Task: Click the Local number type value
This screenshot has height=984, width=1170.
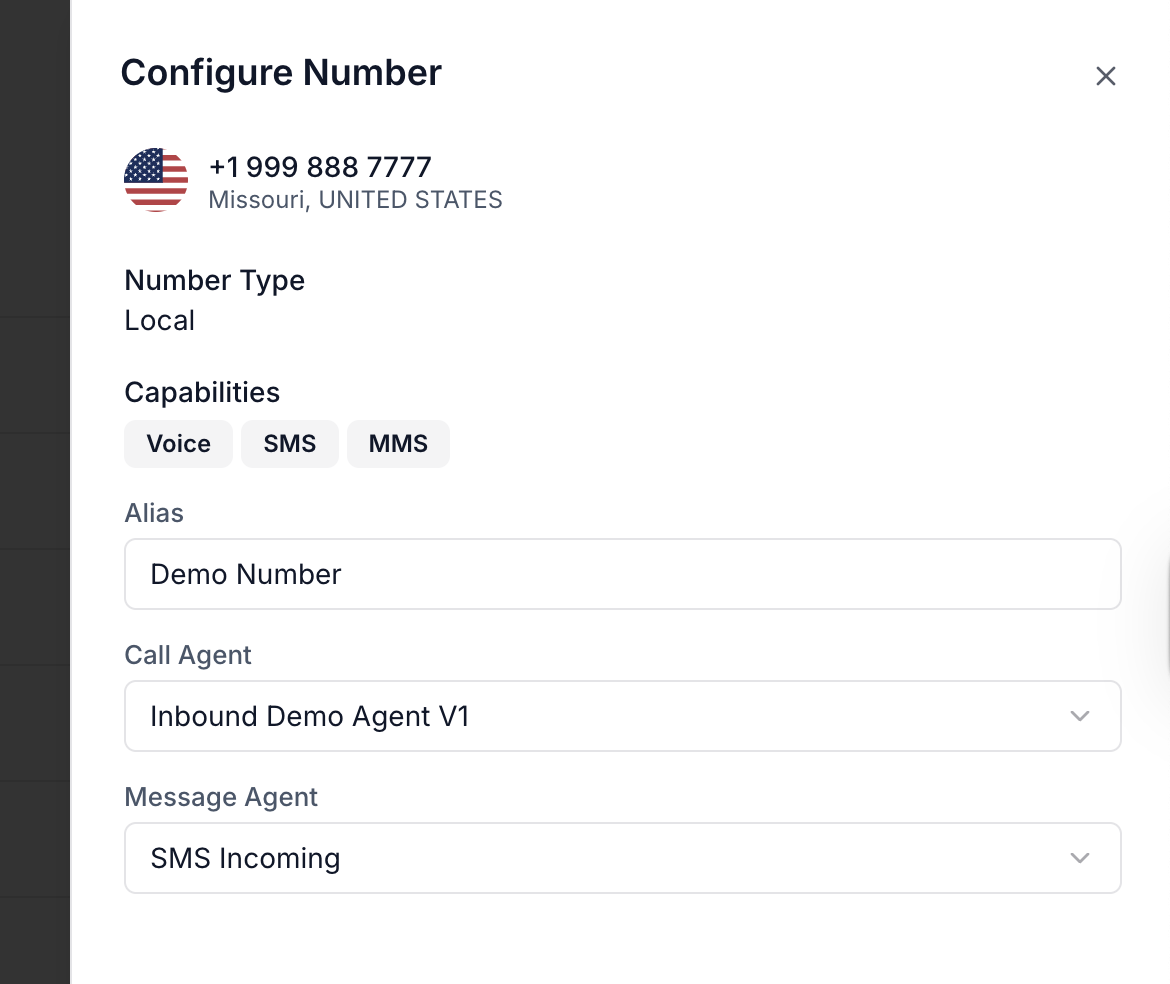Action: (x=160, y=321)
